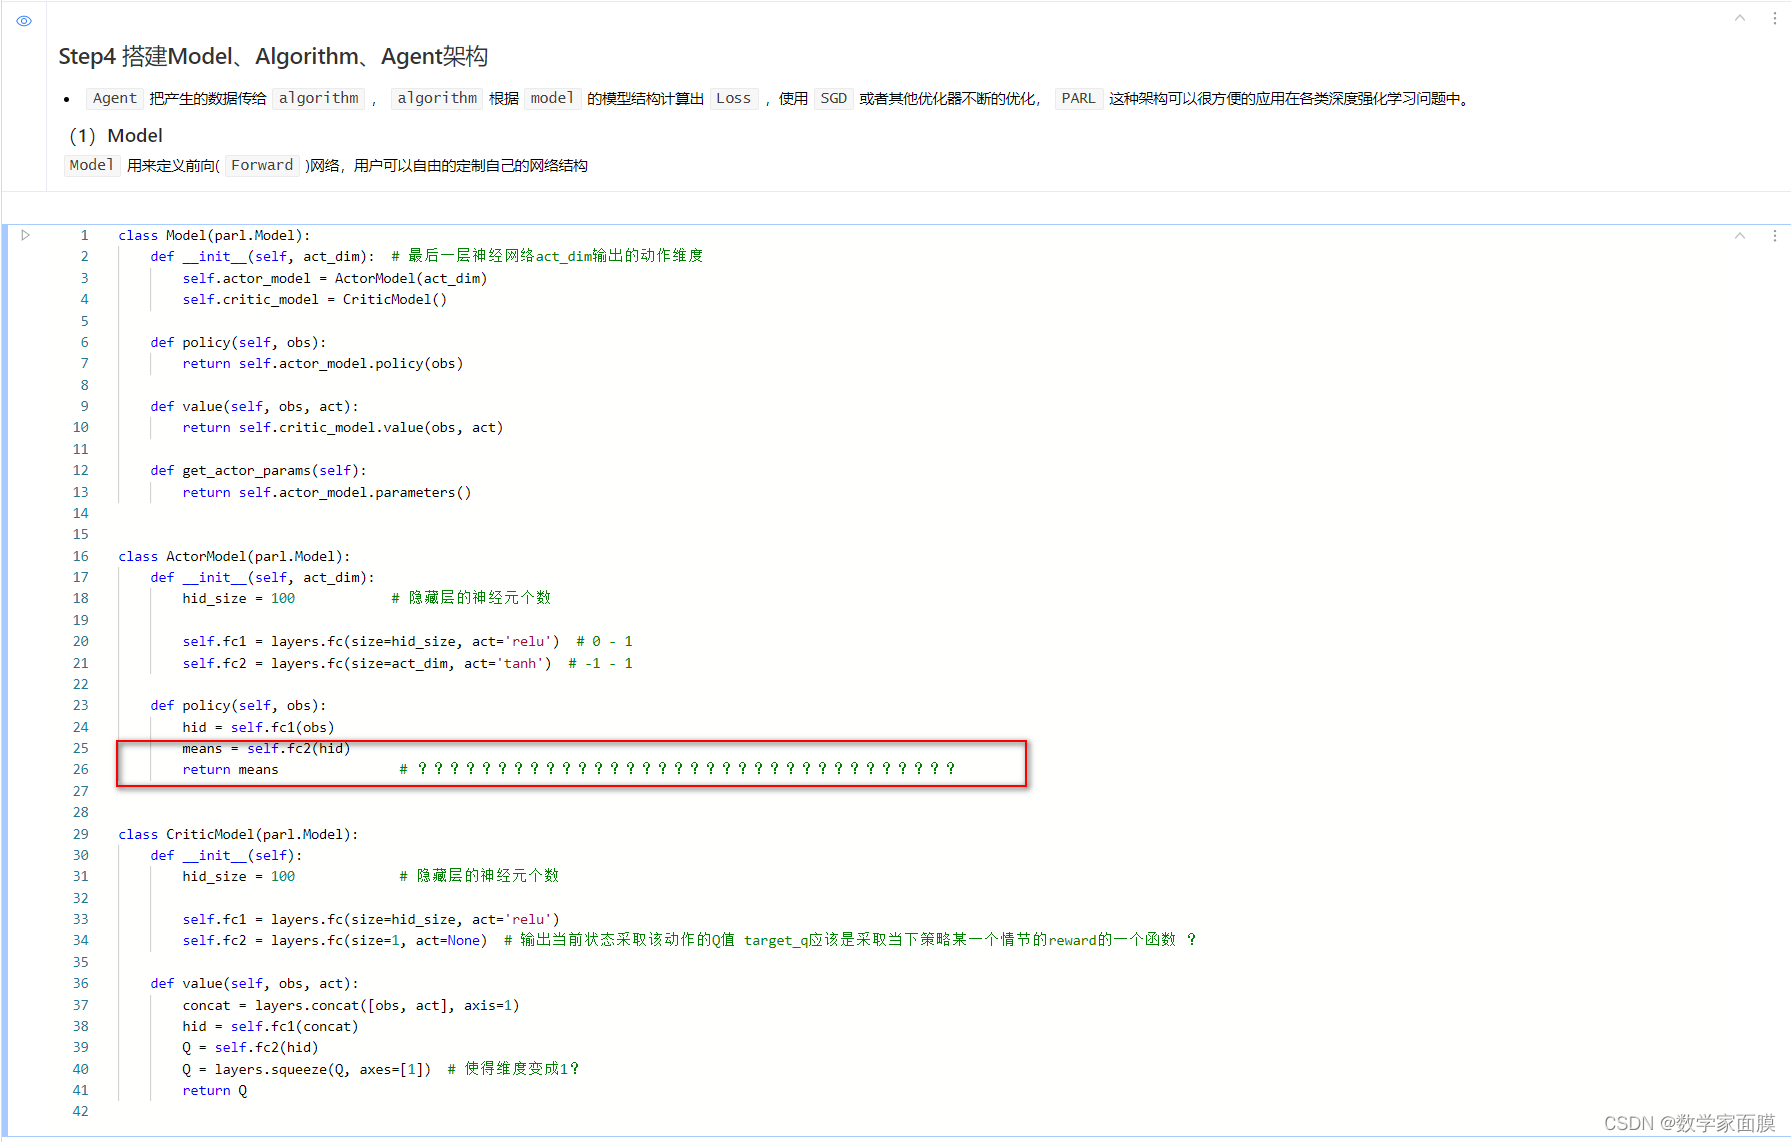Click line 3 'self.actor_model = ActorModel(act_dim)'
This screenshot has width=1791, height=1142.
[335, 278]
